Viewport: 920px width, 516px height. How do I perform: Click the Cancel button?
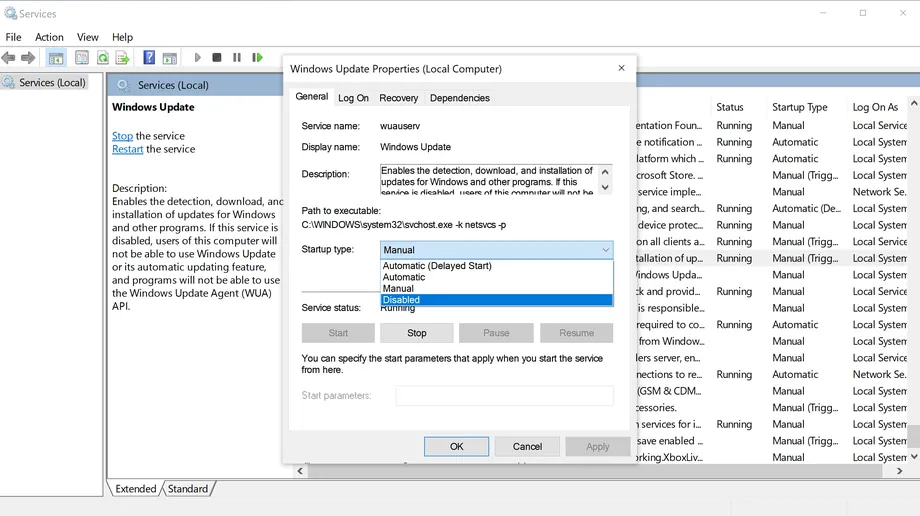coord(527,446)
